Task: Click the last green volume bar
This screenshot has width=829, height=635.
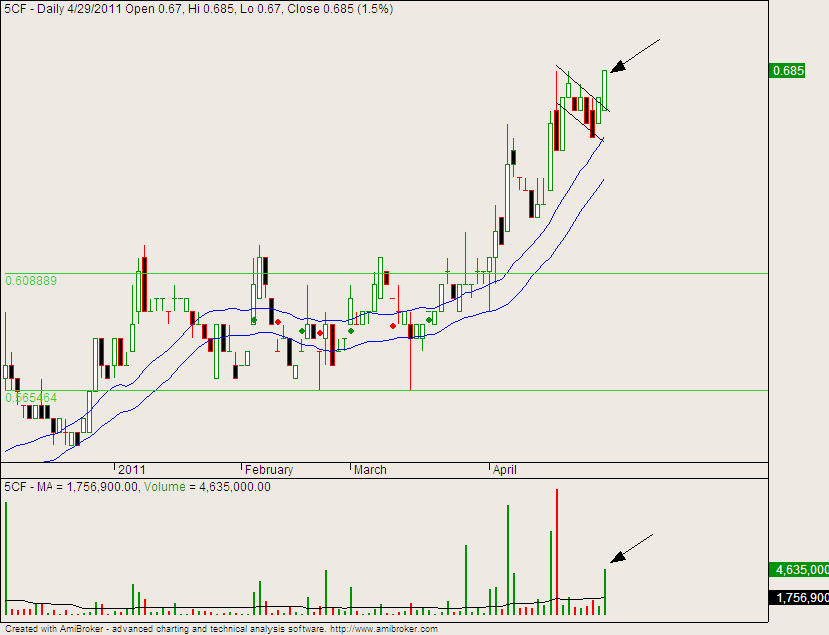Action: pyautogui.click(x=605, y=590)
